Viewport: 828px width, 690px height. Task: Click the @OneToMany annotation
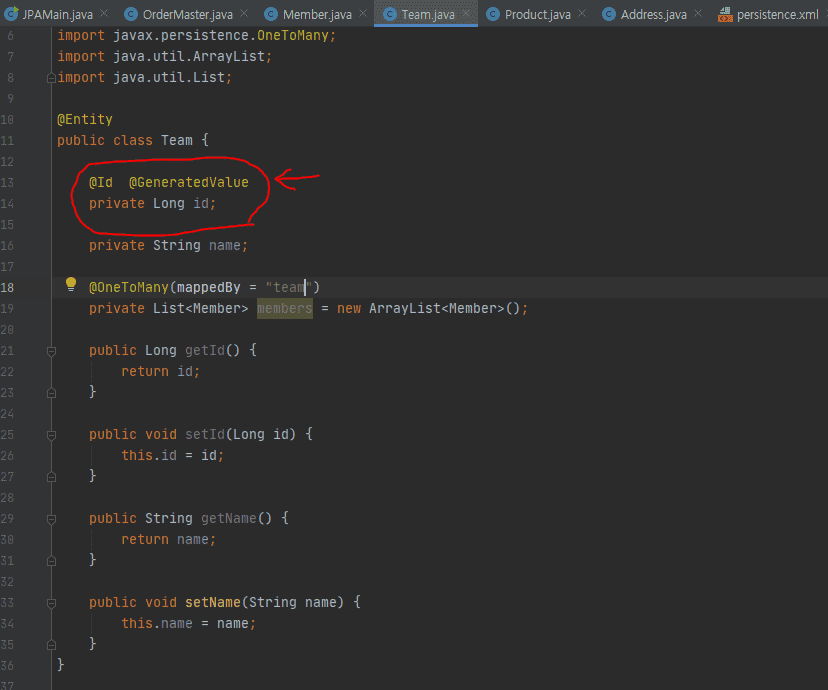(x=128, y=288)
